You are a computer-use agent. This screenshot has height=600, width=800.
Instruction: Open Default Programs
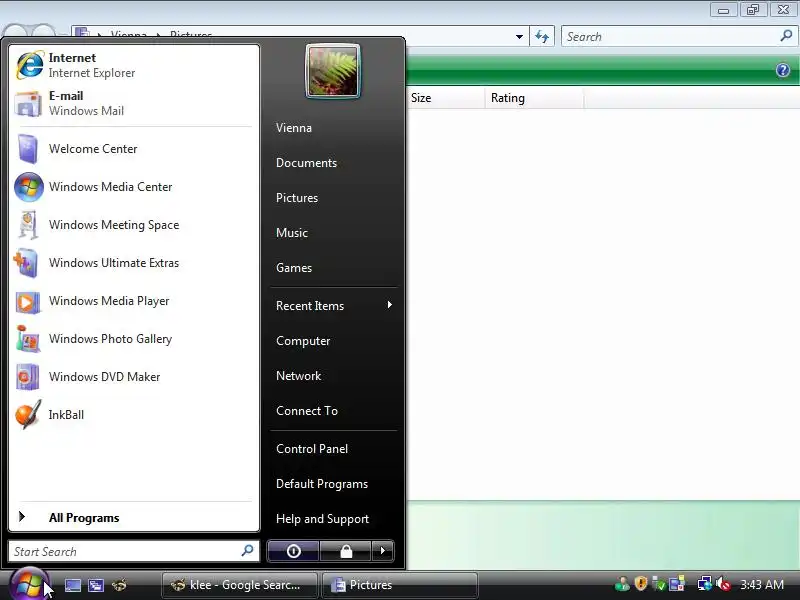[x=322, y=484]
